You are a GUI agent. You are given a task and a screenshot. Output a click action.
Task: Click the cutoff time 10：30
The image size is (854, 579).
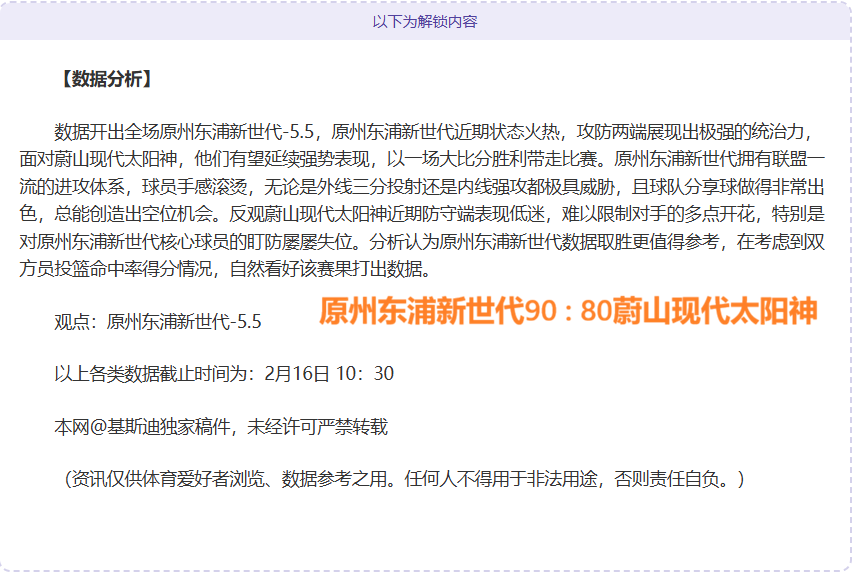367,374
